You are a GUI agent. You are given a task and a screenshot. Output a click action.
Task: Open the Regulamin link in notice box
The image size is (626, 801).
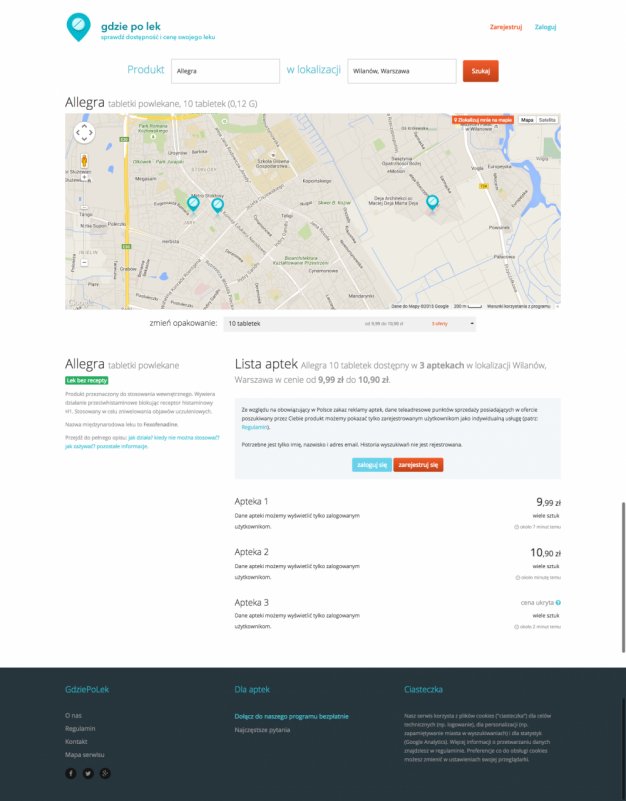click(x=254, y=427)
